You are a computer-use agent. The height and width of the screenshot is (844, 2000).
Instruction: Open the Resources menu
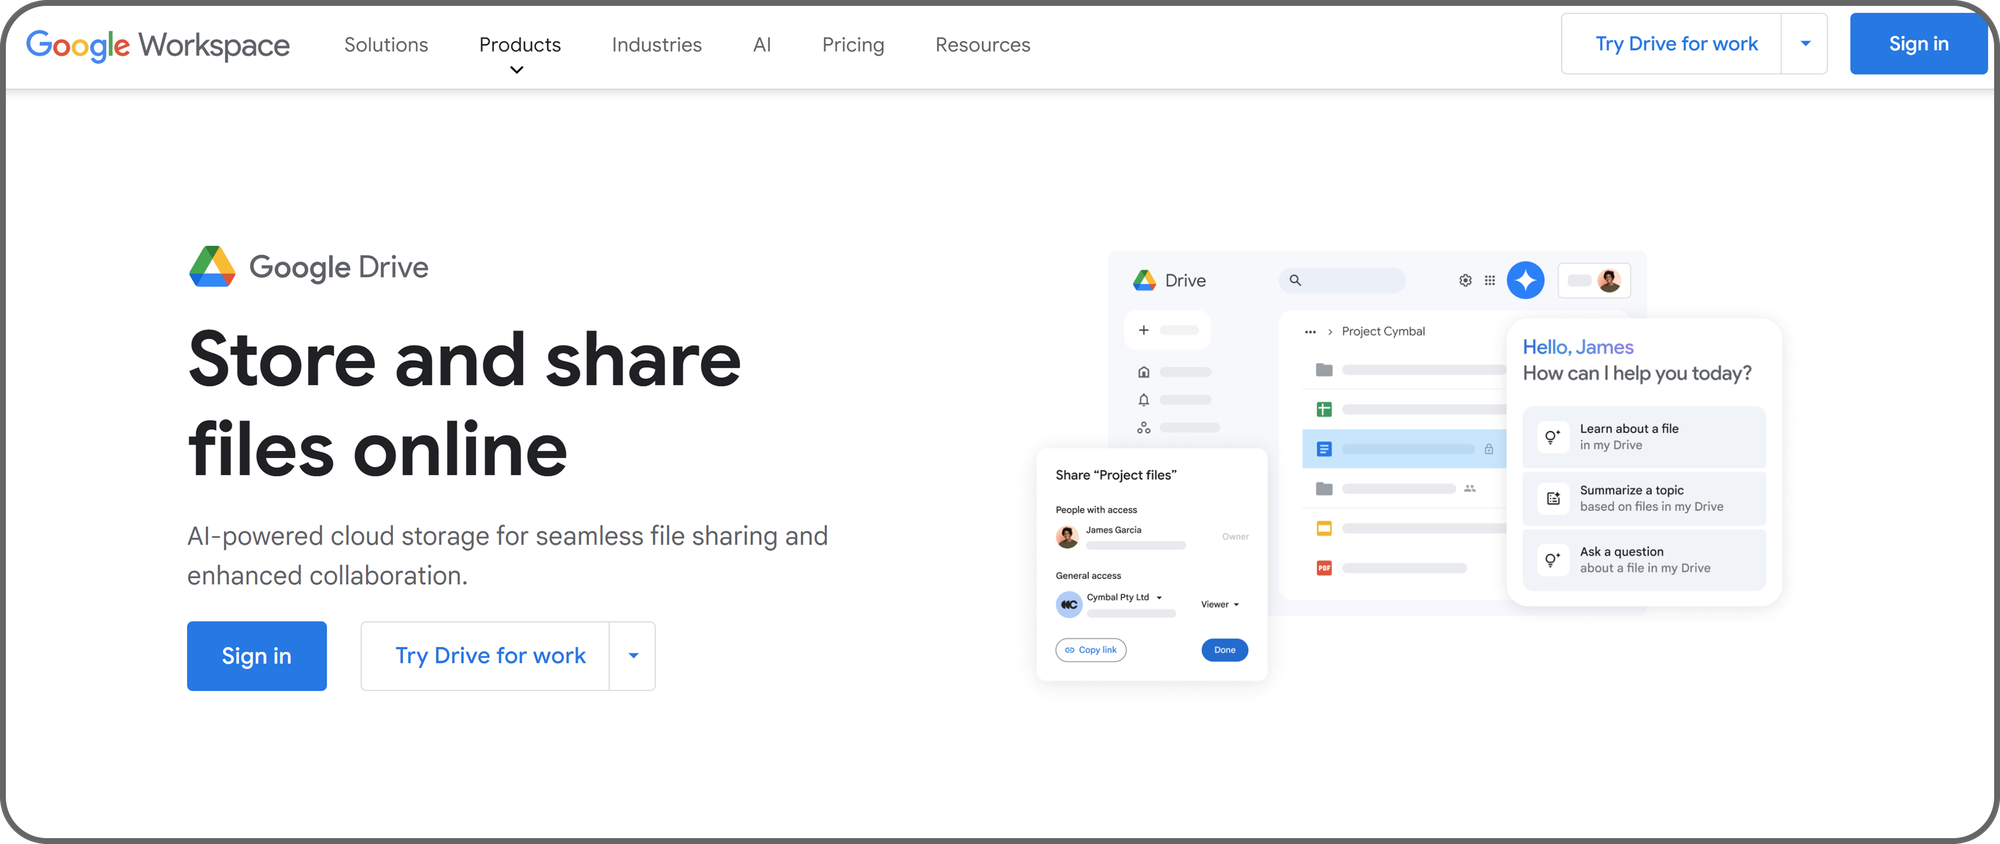coord(983,45)
